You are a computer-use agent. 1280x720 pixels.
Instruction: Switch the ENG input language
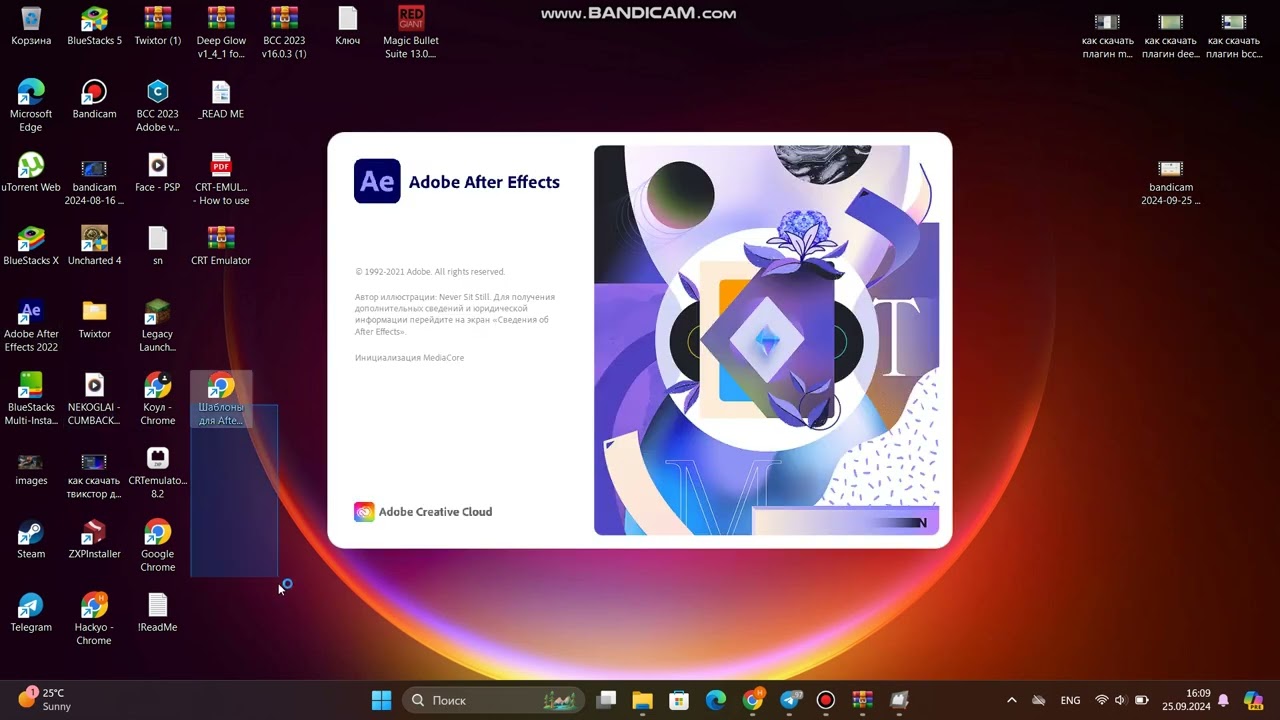(1070, 700)
